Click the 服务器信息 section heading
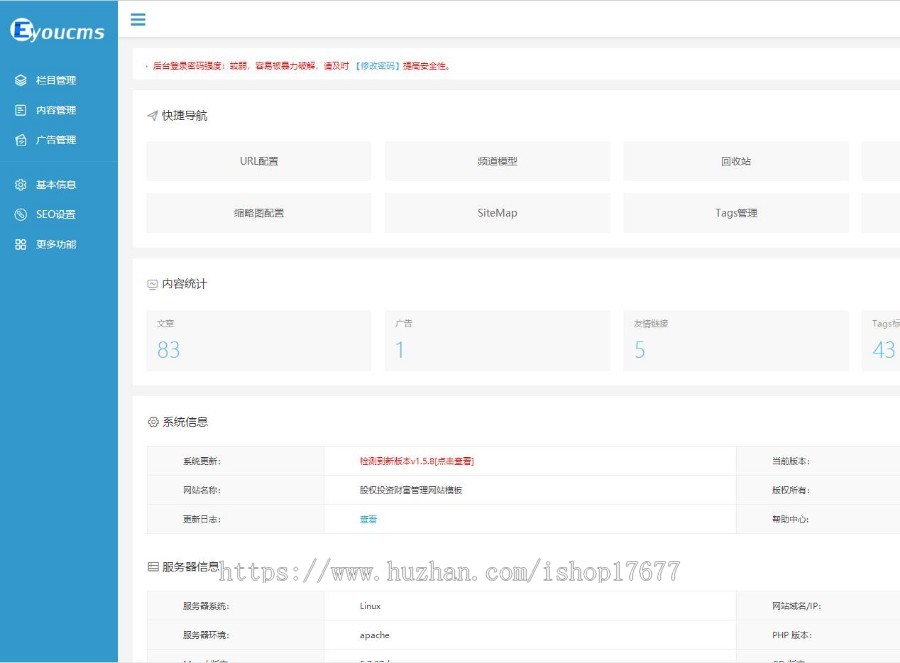Viewport: 900px width, 663px height. coord(191,567)
